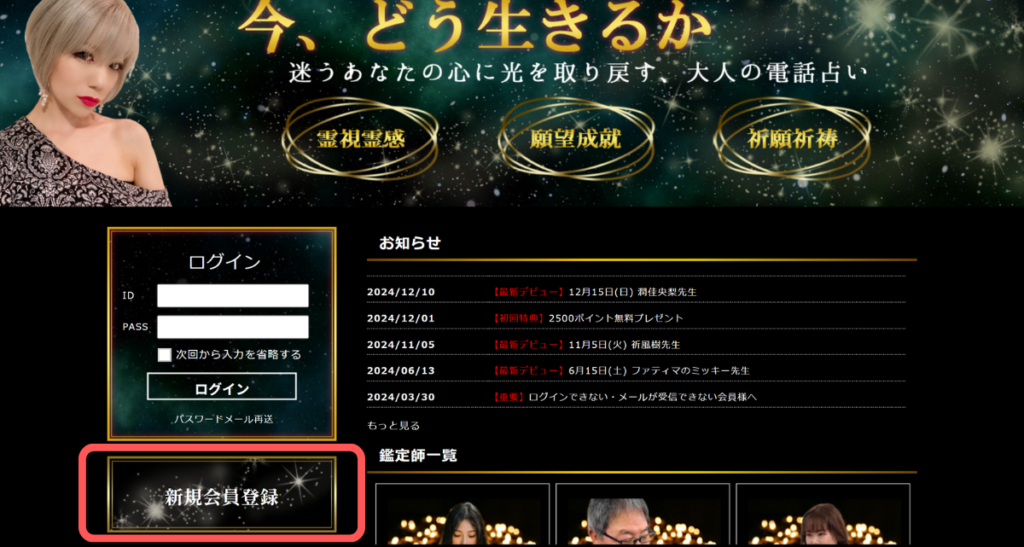This screenshot has height=547, width=1024.
Task: Click the 祈願祈祷 gold oval badge
Action: (x=792, y=139)
